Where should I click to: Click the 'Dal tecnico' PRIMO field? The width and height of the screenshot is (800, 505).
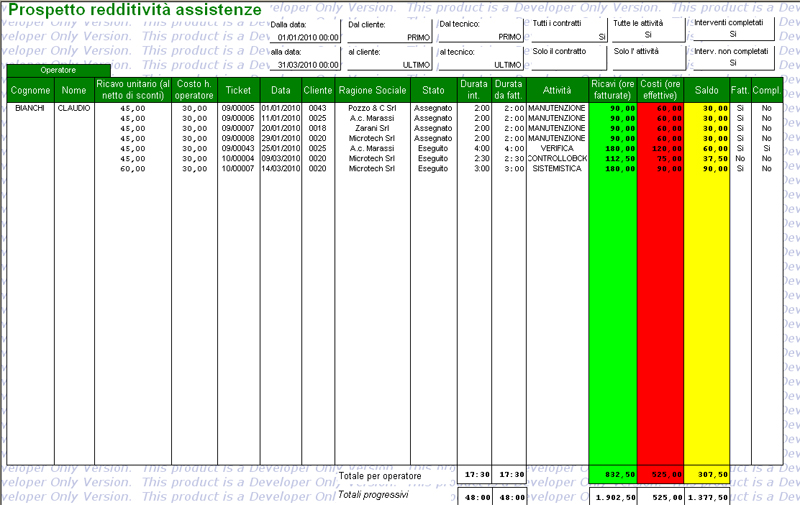481,31
